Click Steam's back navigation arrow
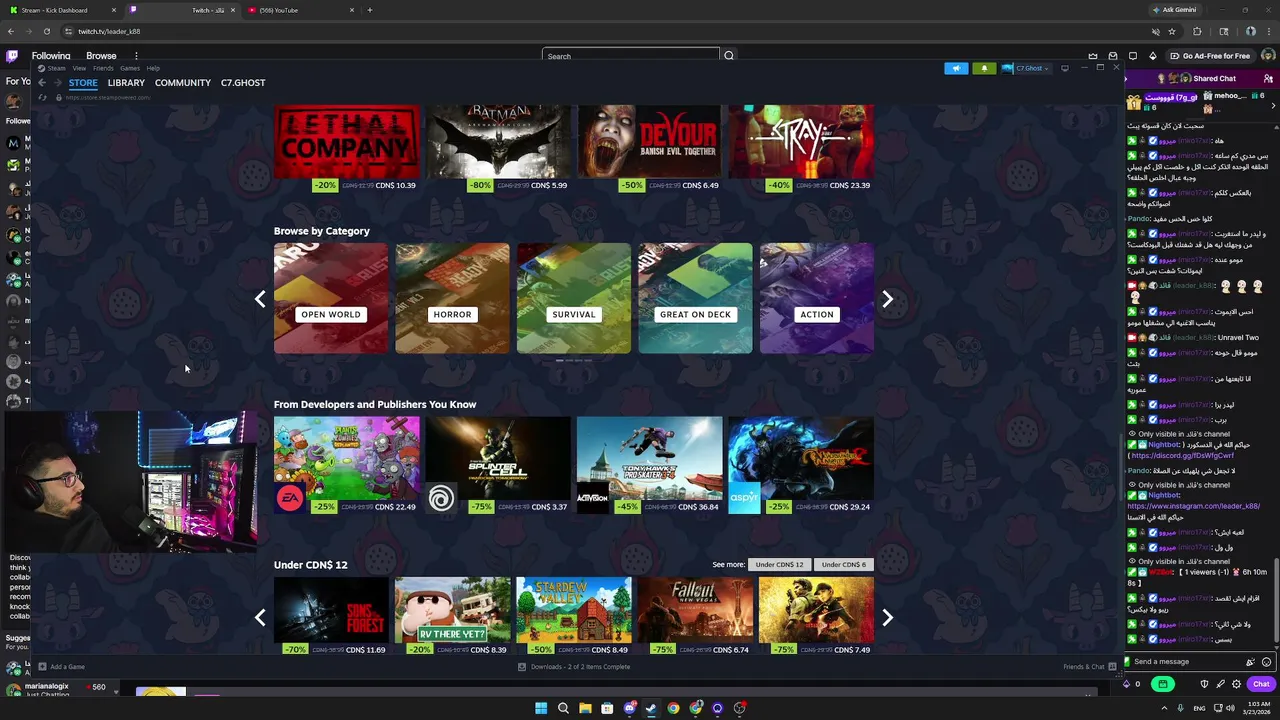 pyautogui.click(x=42, y=83)
